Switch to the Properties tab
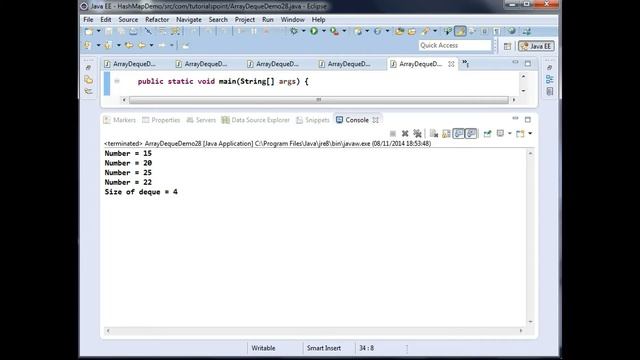Screen dimensions: 640x360 [161, 120]
